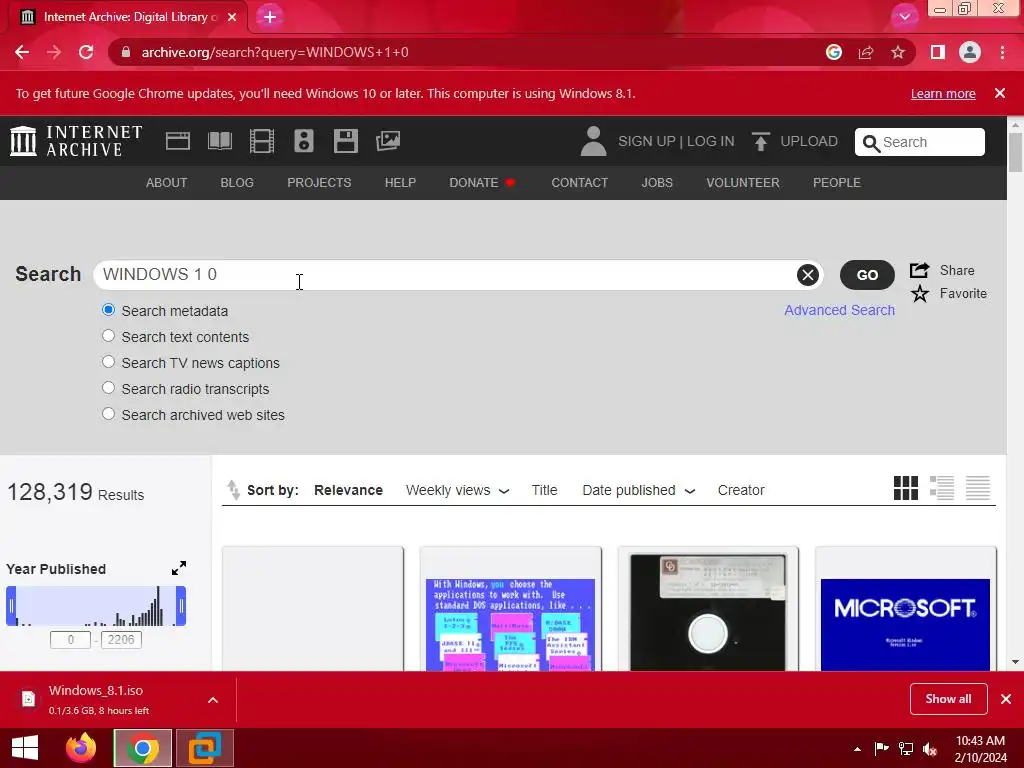Click the Google icon in address bar
Image resolution: width=1024 pixels, height=768 pixels.
click(834, 52)
